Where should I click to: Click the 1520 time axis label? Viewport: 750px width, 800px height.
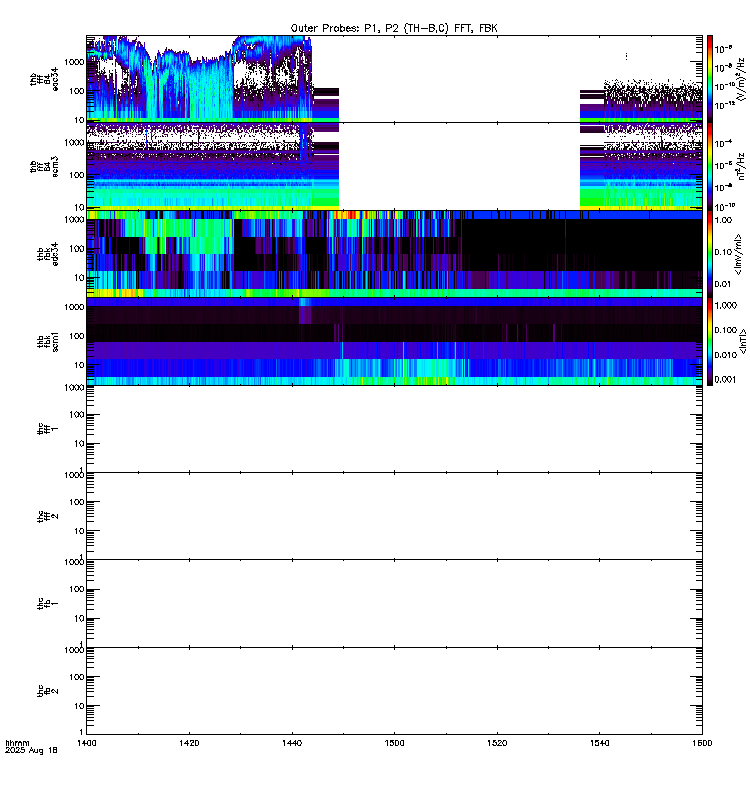point(497,743)
